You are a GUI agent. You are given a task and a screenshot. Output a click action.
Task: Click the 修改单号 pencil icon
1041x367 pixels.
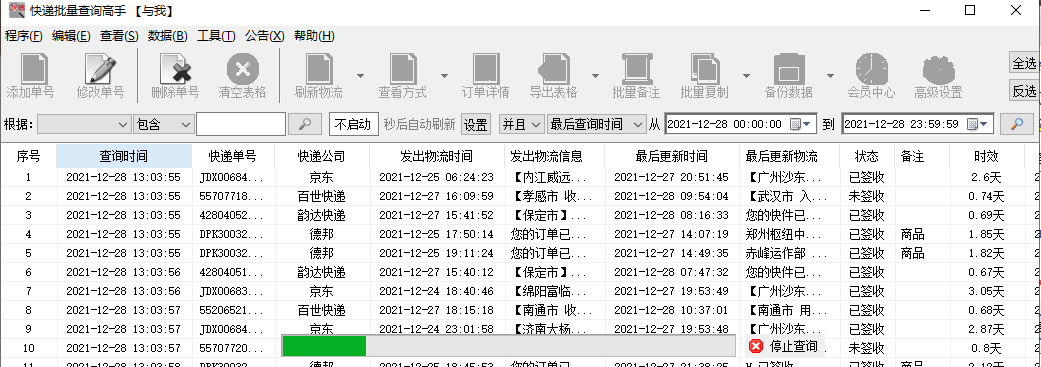[x=100, y=69]
